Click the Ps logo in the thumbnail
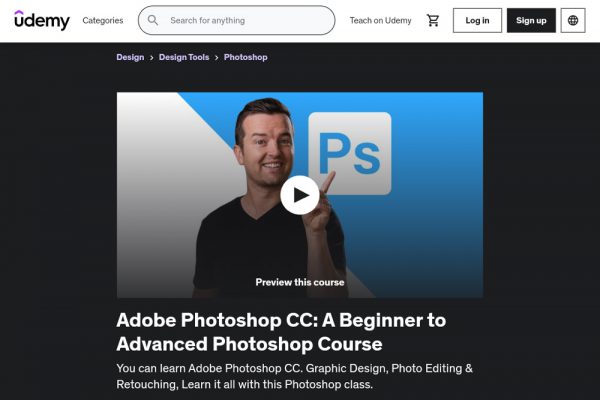This screenshot has width=600, height=400. pyautogui.click(x=350, y=153)
